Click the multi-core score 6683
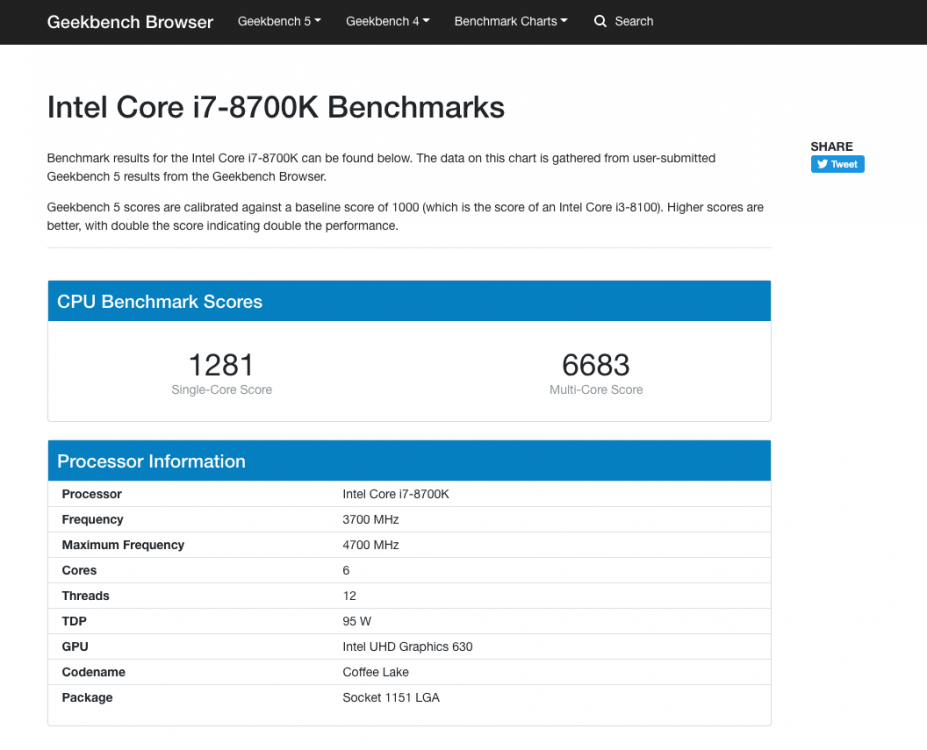The width and height of the screenshot is (927, 750). point(595,365)
